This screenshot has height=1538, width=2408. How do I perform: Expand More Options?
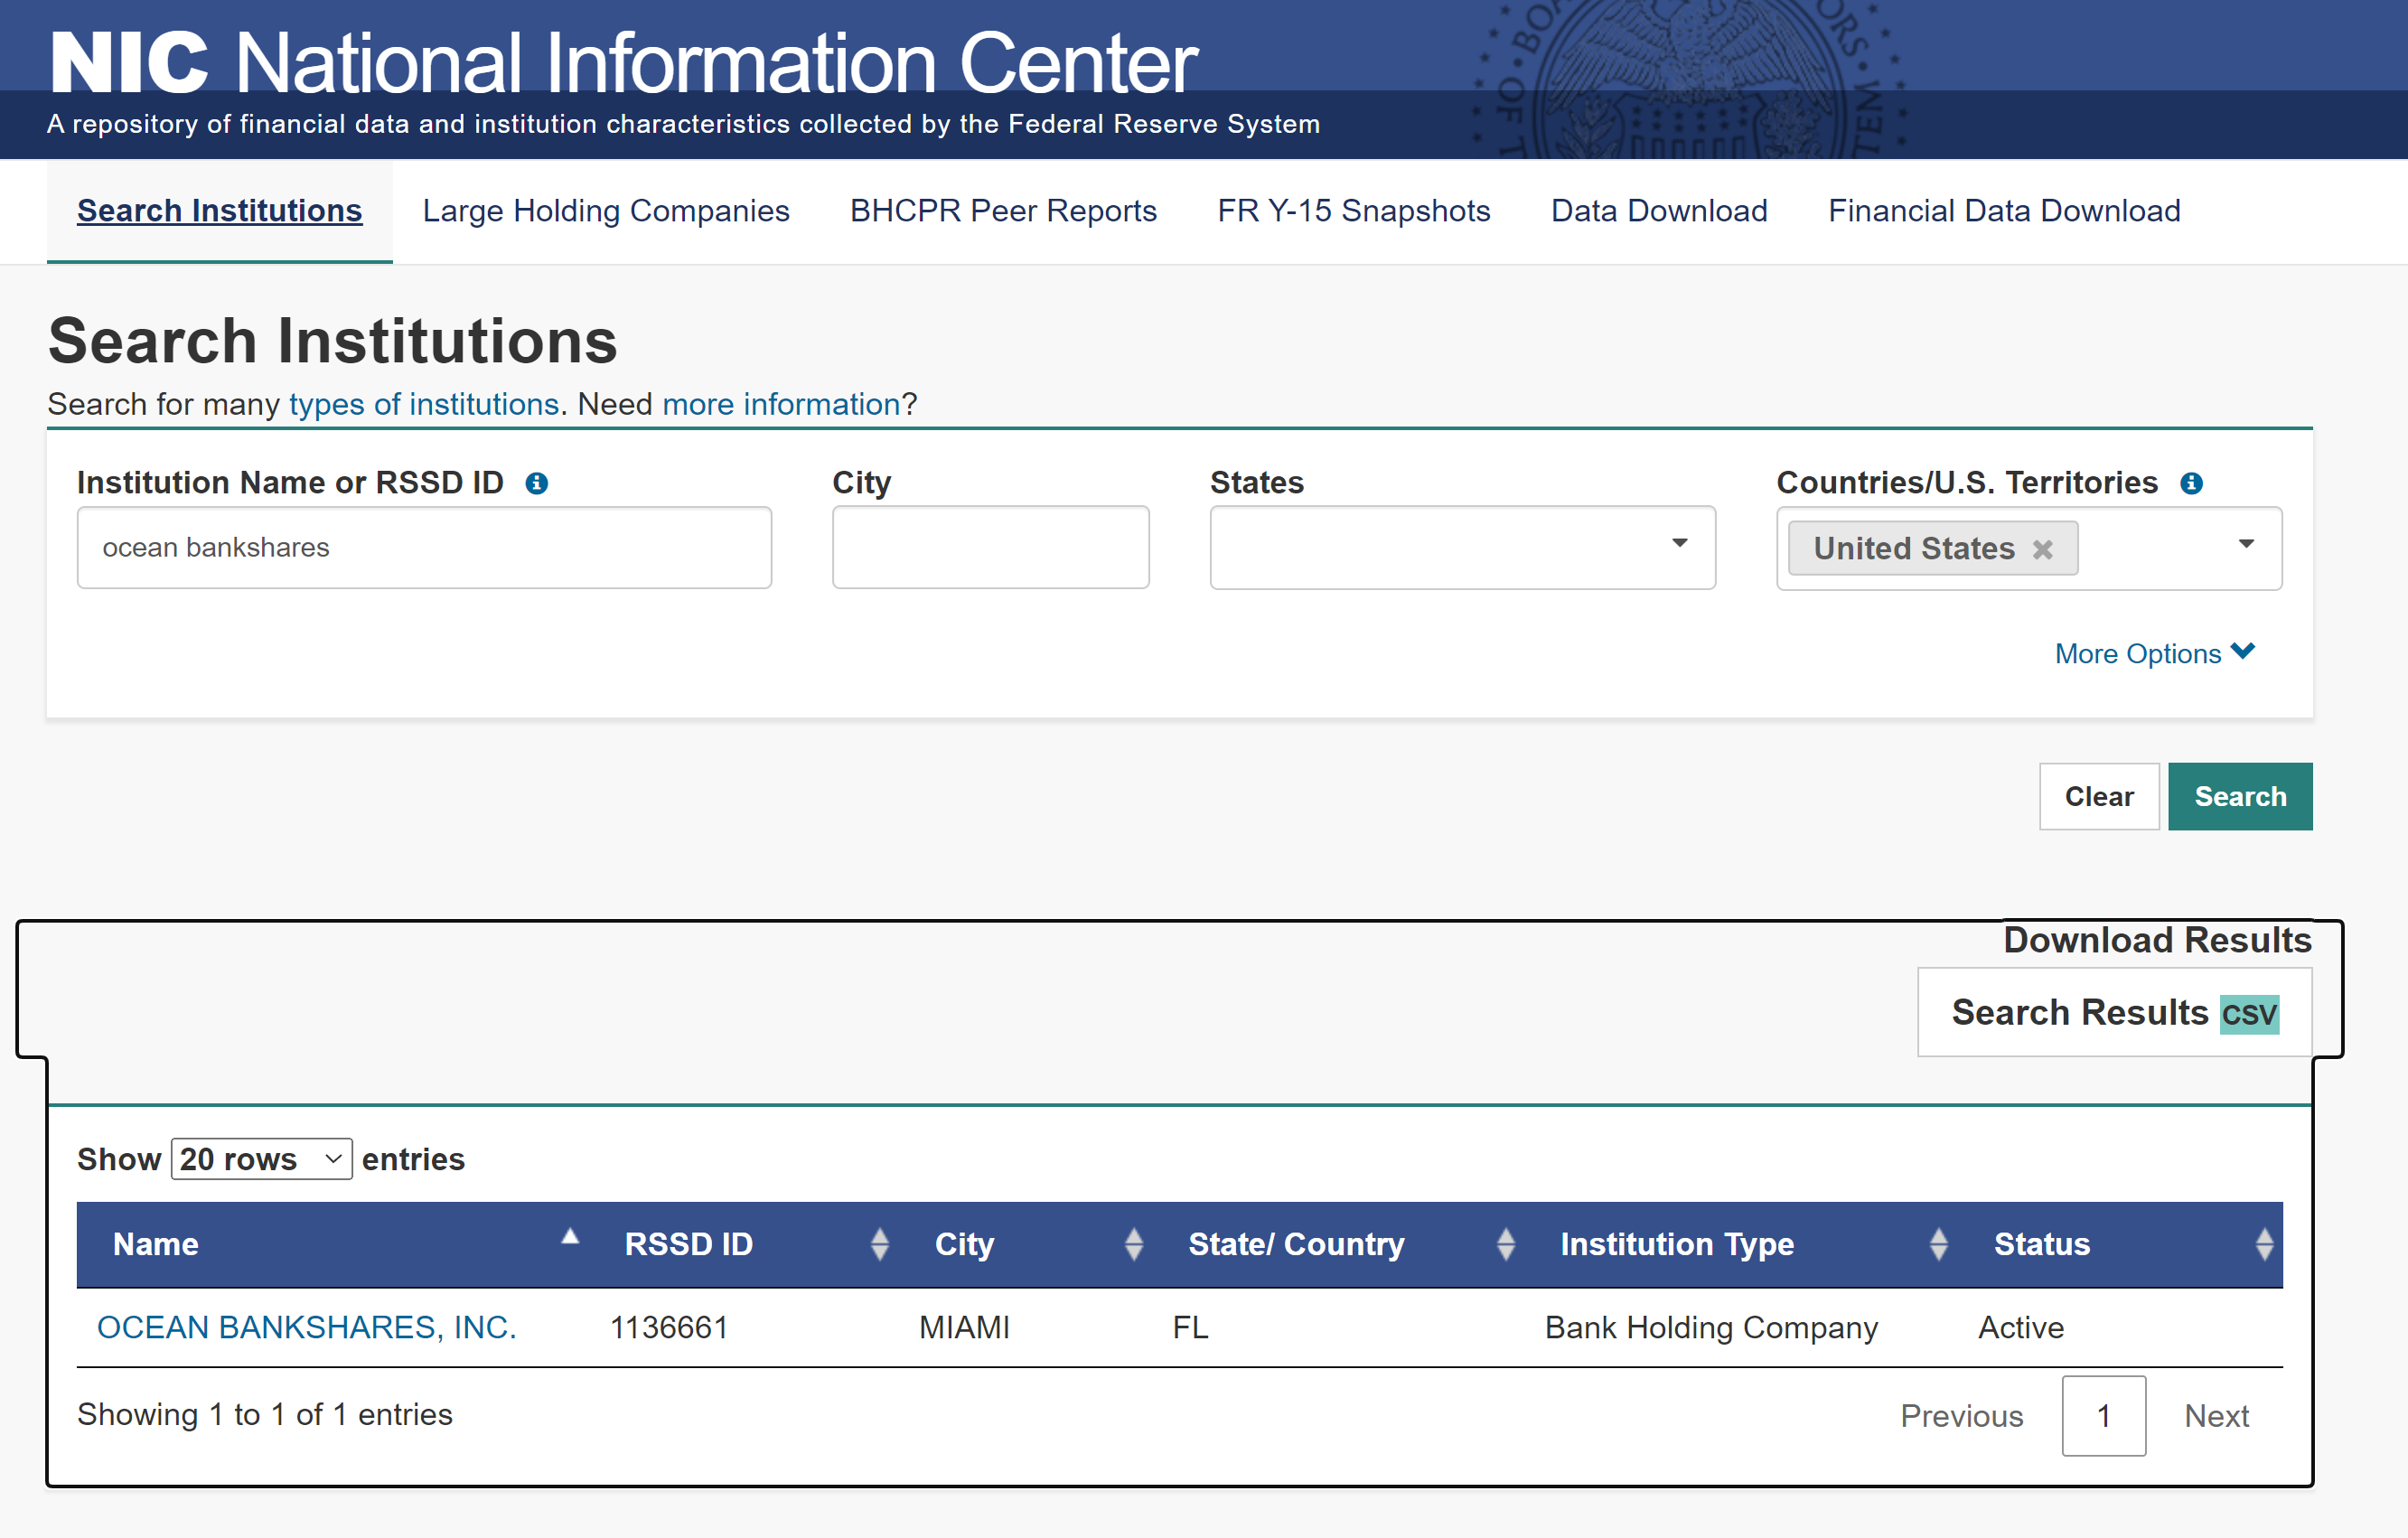point(2153,653)
